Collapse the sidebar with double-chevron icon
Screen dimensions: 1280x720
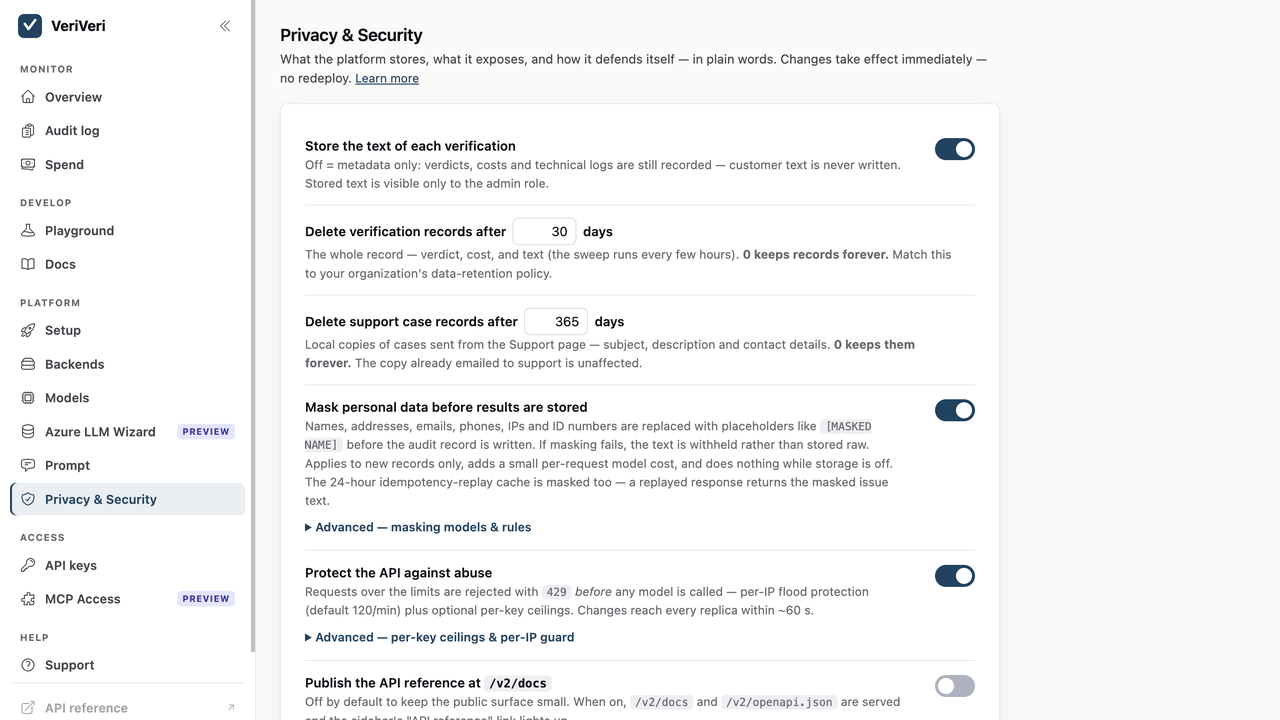pyautogui.click(x=225, y=26)
